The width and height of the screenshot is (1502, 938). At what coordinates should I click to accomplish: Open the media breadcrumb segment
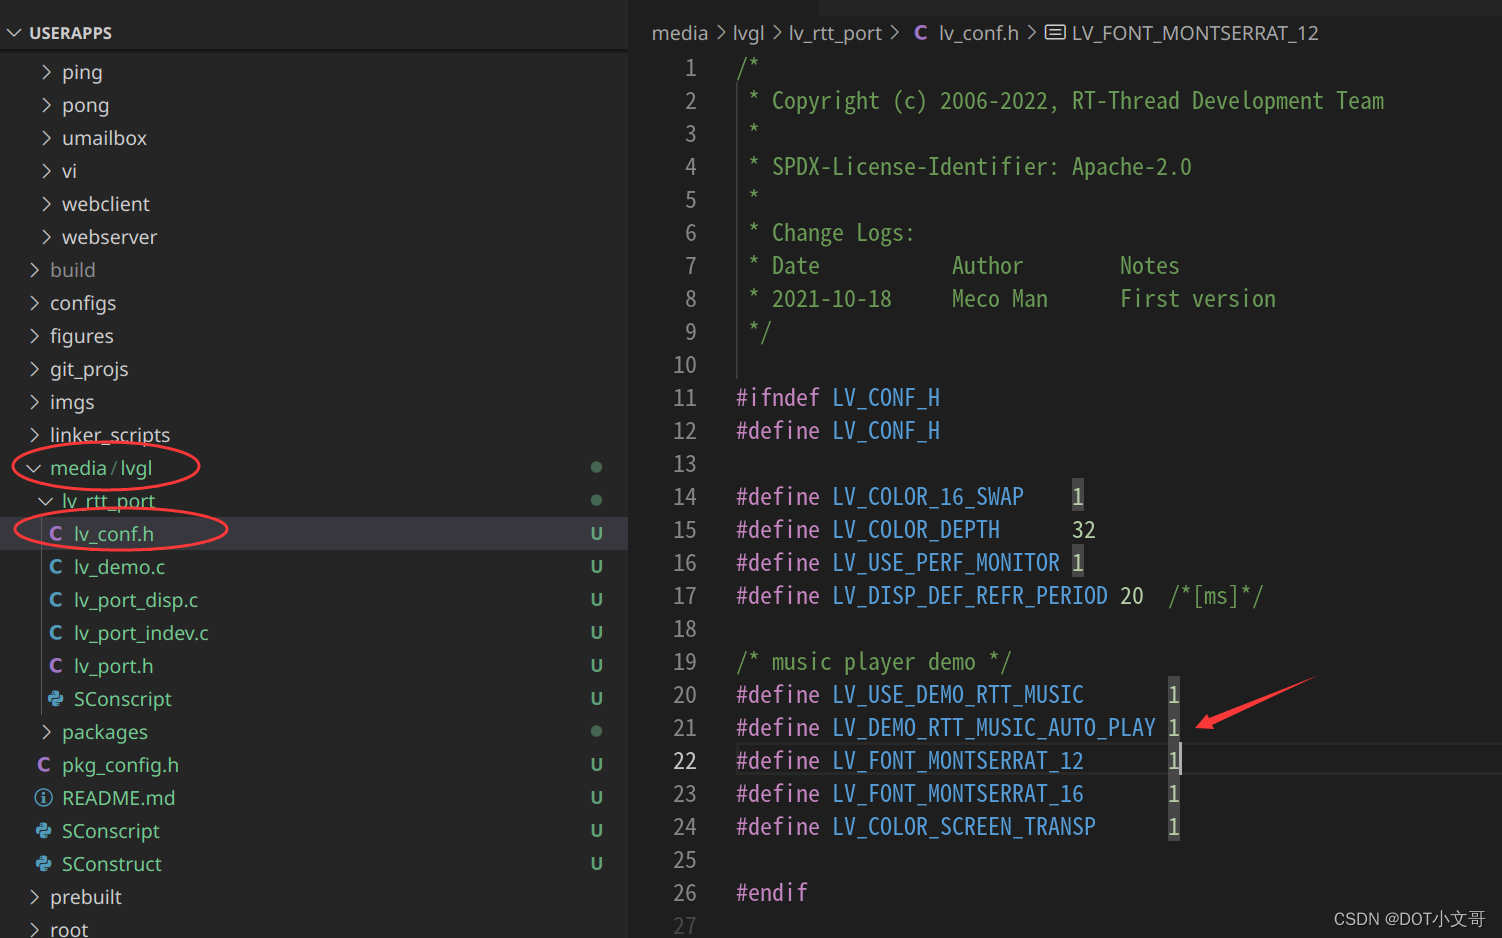pyautogui.click(x=680, y=33)
